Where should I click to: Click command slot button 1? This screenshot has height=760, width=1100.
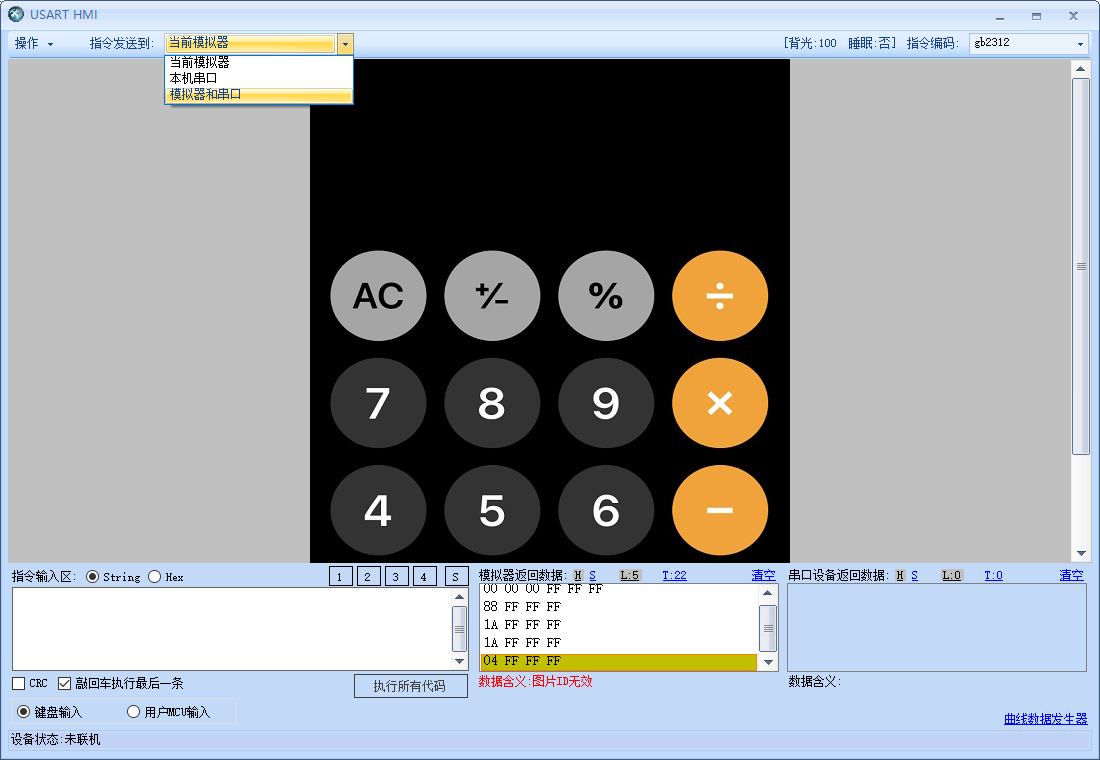pyautogui.click(x=341, y=577)
